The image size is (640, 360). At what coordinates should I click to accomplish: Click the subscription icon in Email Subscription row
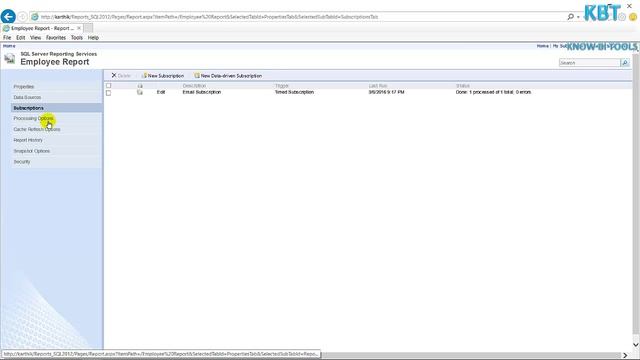[x=140, y=93]
